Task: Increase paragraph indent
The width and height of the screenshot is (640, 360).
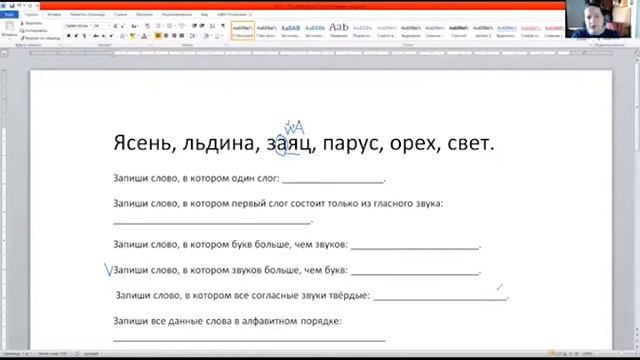Action: [x=202, y=26]
